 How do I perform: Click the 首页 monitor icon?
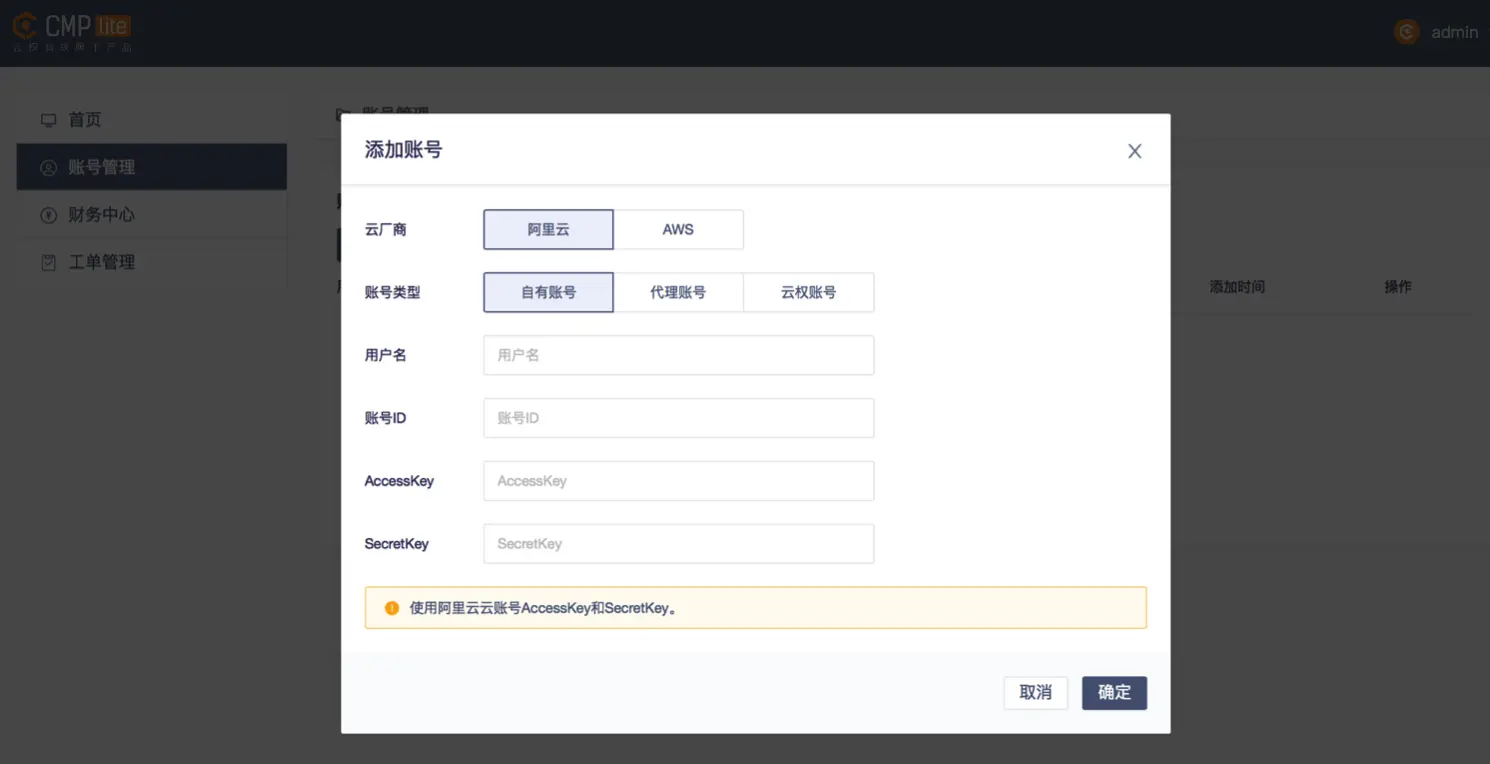point(48,120)
